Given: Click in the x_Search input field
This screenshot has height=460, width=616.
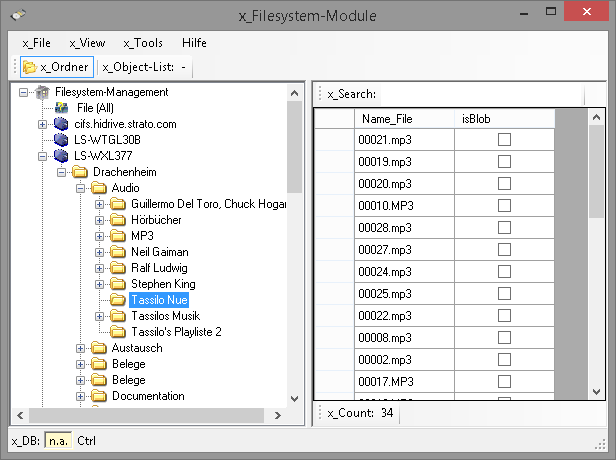Looking at the screenshot, I should 481,94.
